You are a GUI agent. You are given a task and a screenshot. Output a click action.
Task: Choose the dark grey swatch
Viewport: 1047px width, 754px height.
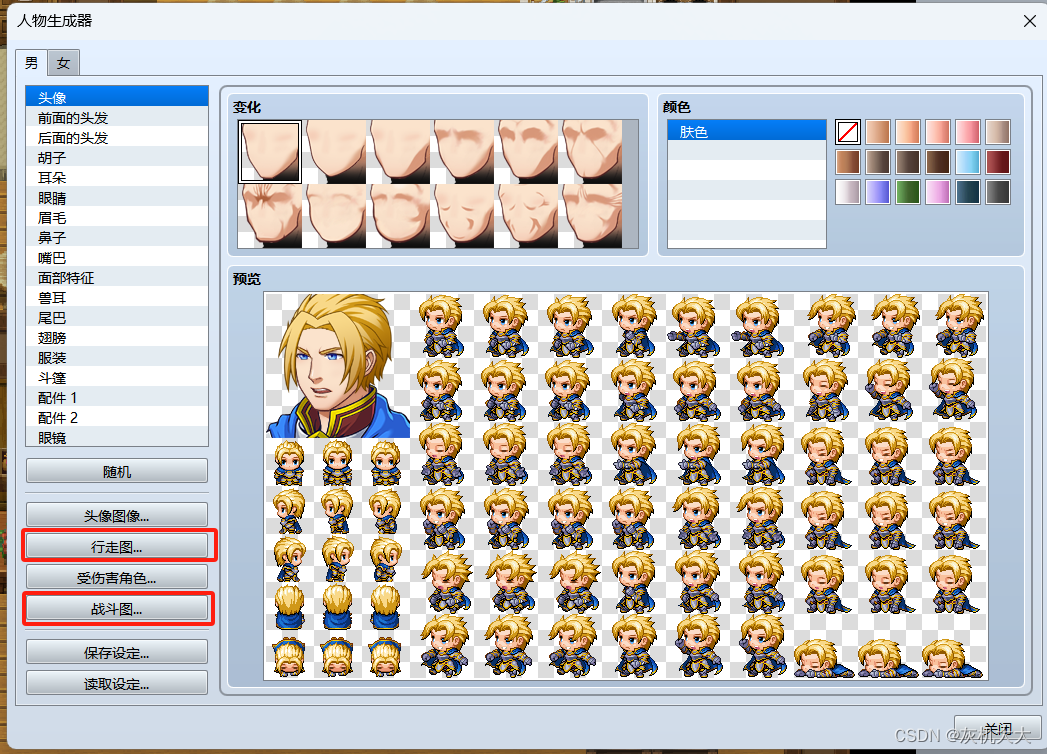click(x=998, y=192)
